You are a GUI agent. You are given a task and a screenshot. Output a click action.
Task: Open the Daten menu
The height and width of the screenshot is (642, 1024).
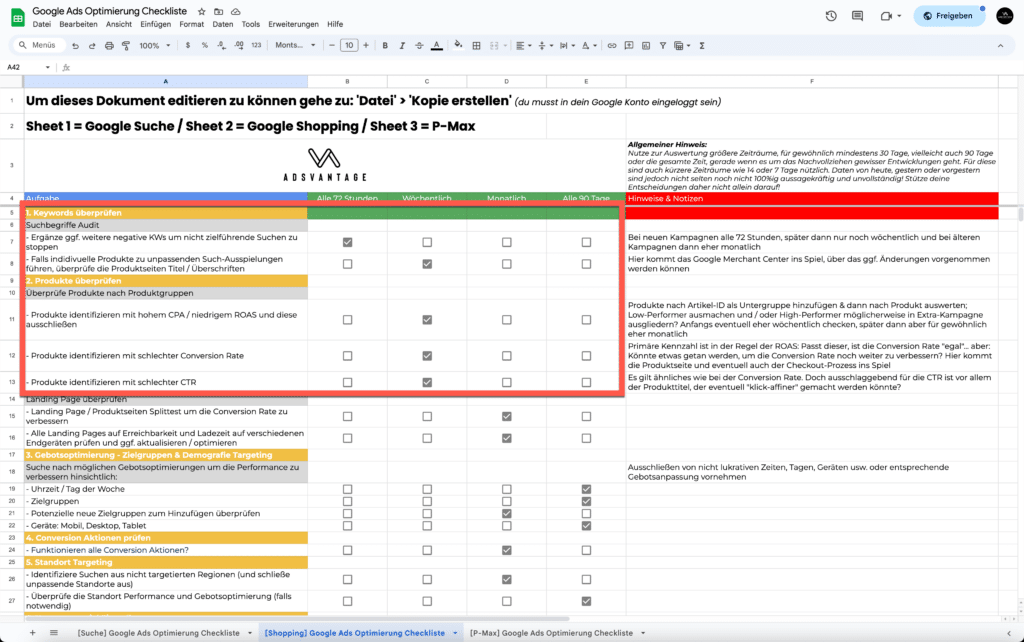[223, 24]
